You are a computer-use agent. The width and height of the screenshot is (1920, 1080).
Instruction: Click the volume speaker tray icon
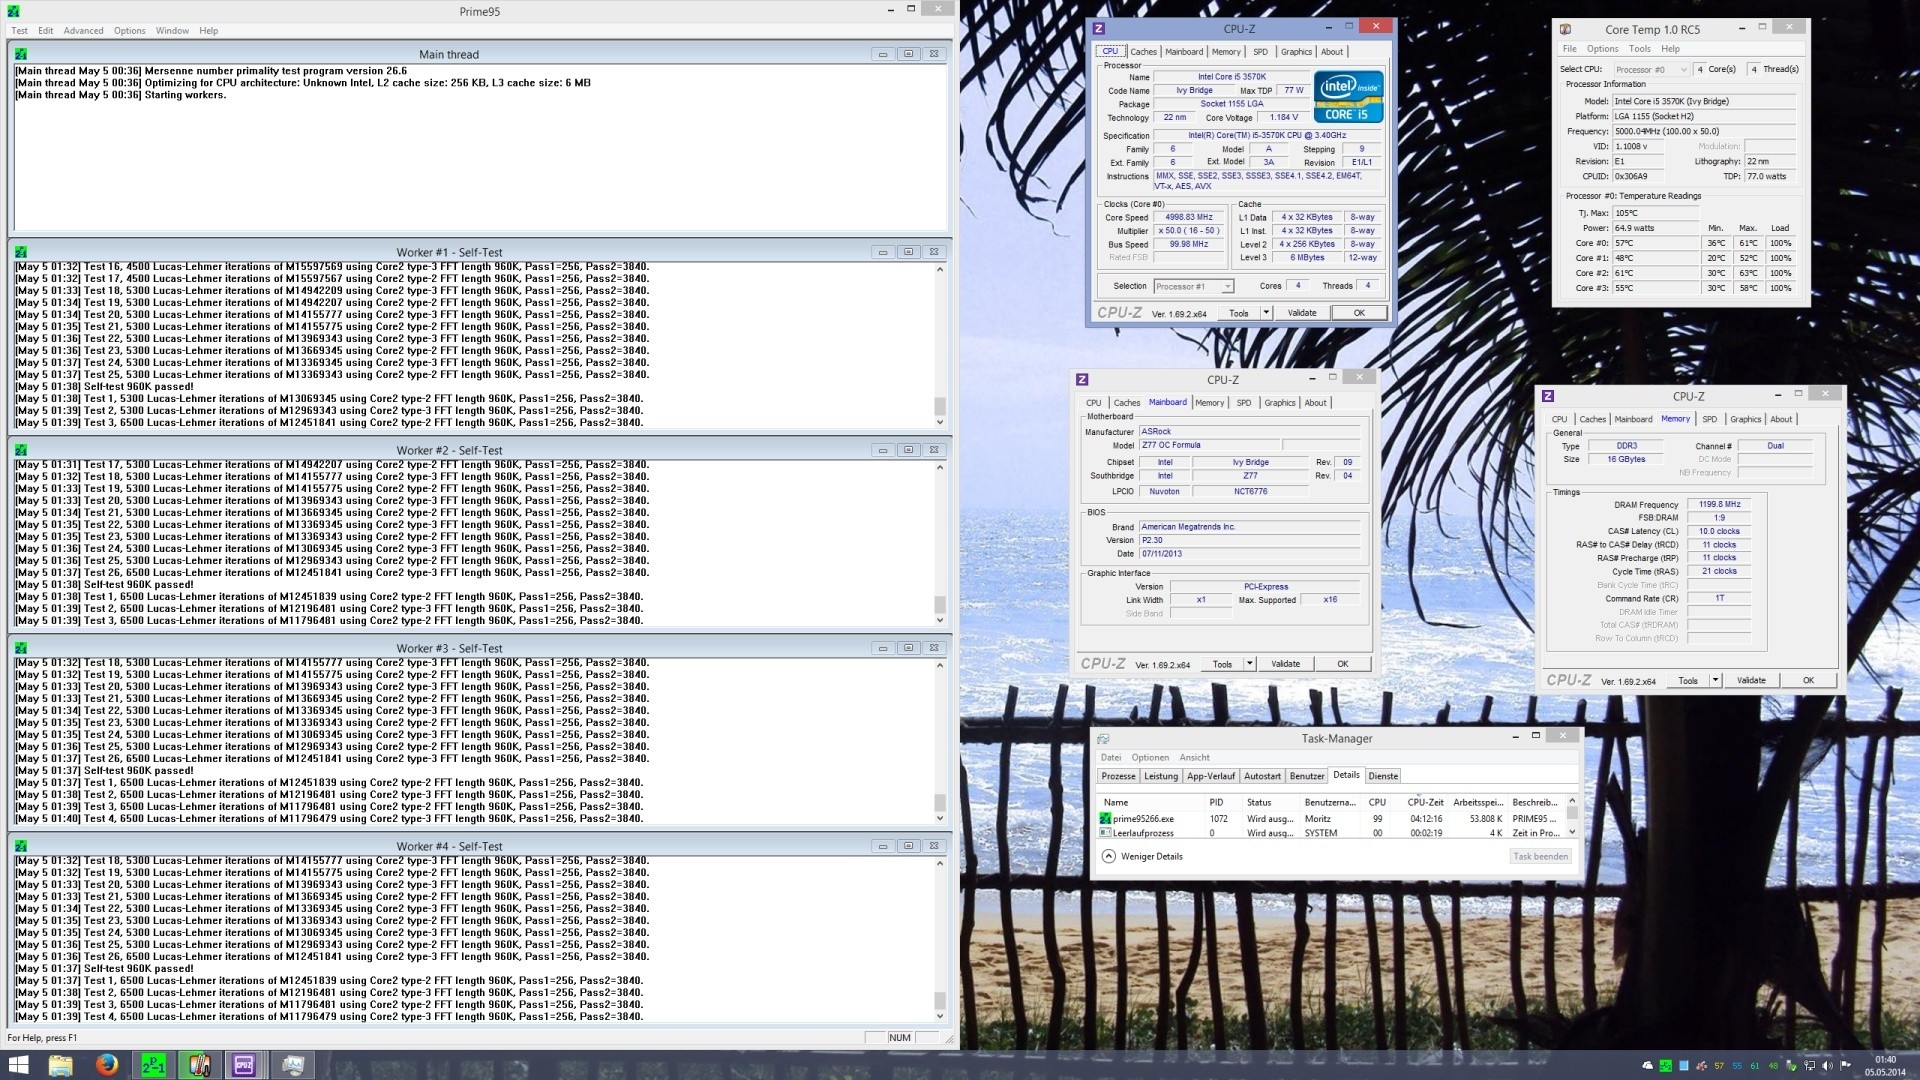click(x=1828, y=1066)
